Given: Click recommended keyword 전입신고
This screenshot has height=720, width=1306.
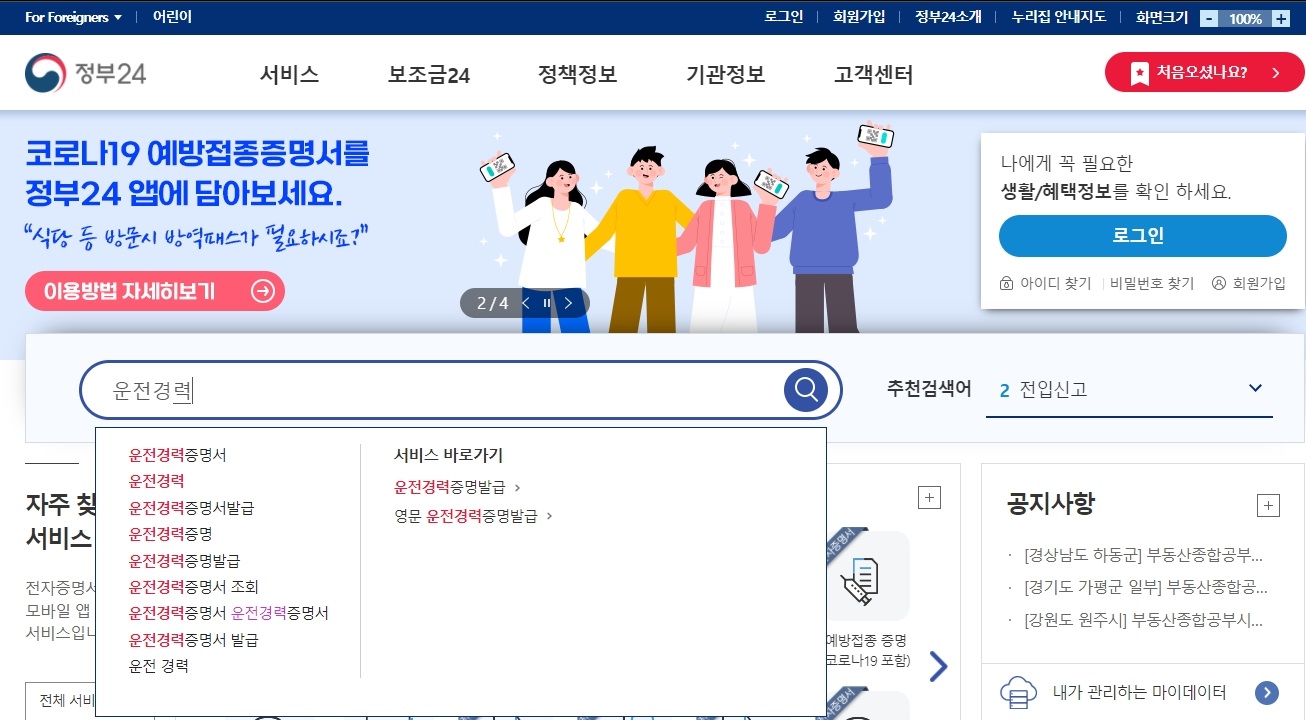Looking at the screenshot, I should click(1053, 389).
